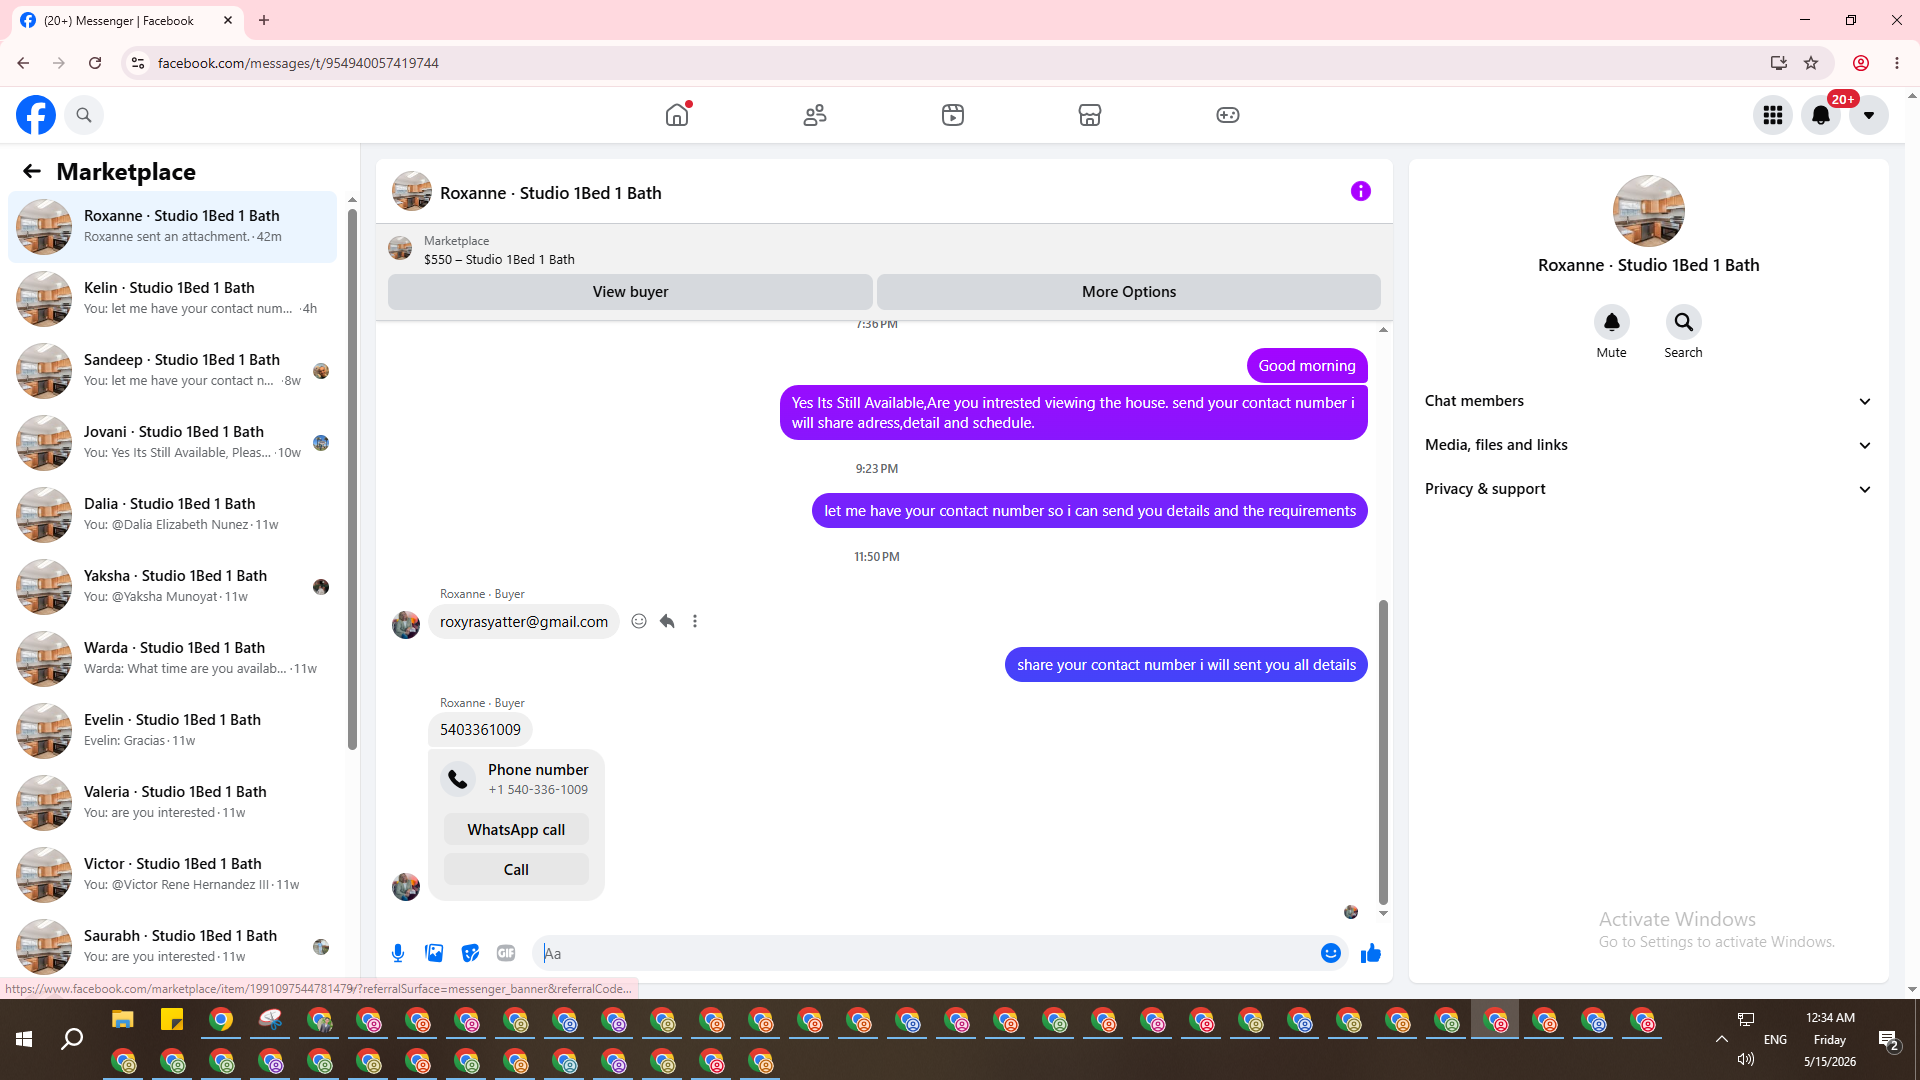Open Evelin Studio 1Bed 1 Bath conversation
The width and height of the screenshot is (1920, 1080).
pyautogui.click(x=173, y=731)
